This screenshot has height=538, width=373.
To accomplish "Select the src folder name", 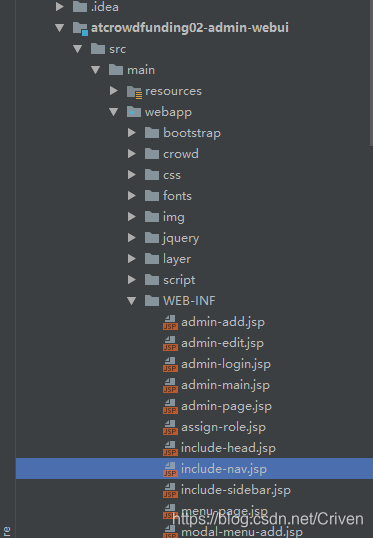I will click(118, 49).
